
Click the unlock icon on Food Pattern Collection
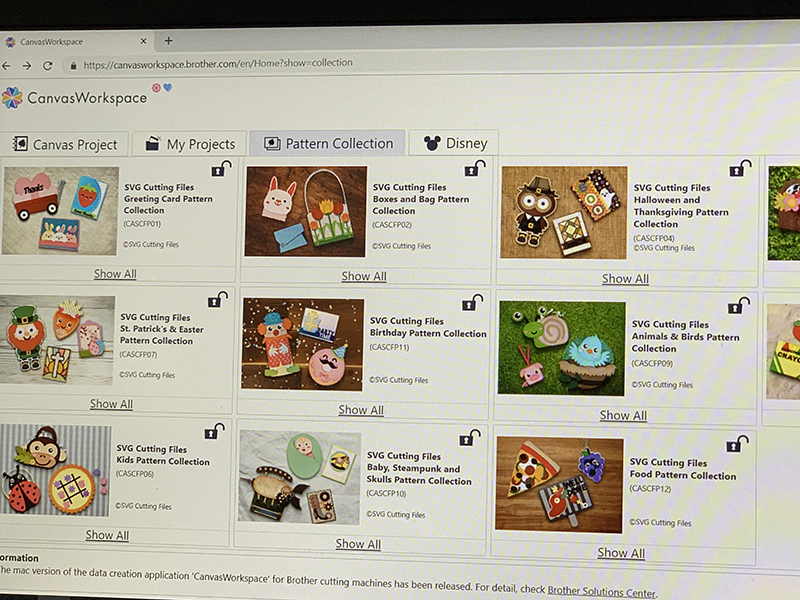point(737,443)
